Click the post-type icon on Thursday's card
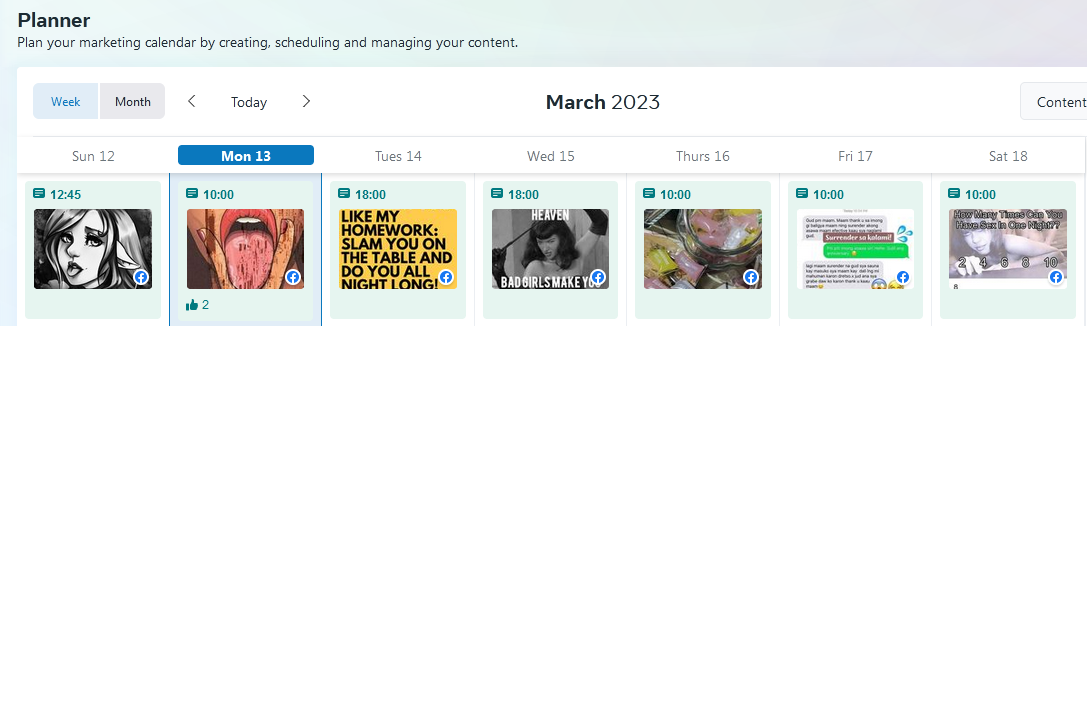This screenshot has width=1087, height=726. coord(649,193)
